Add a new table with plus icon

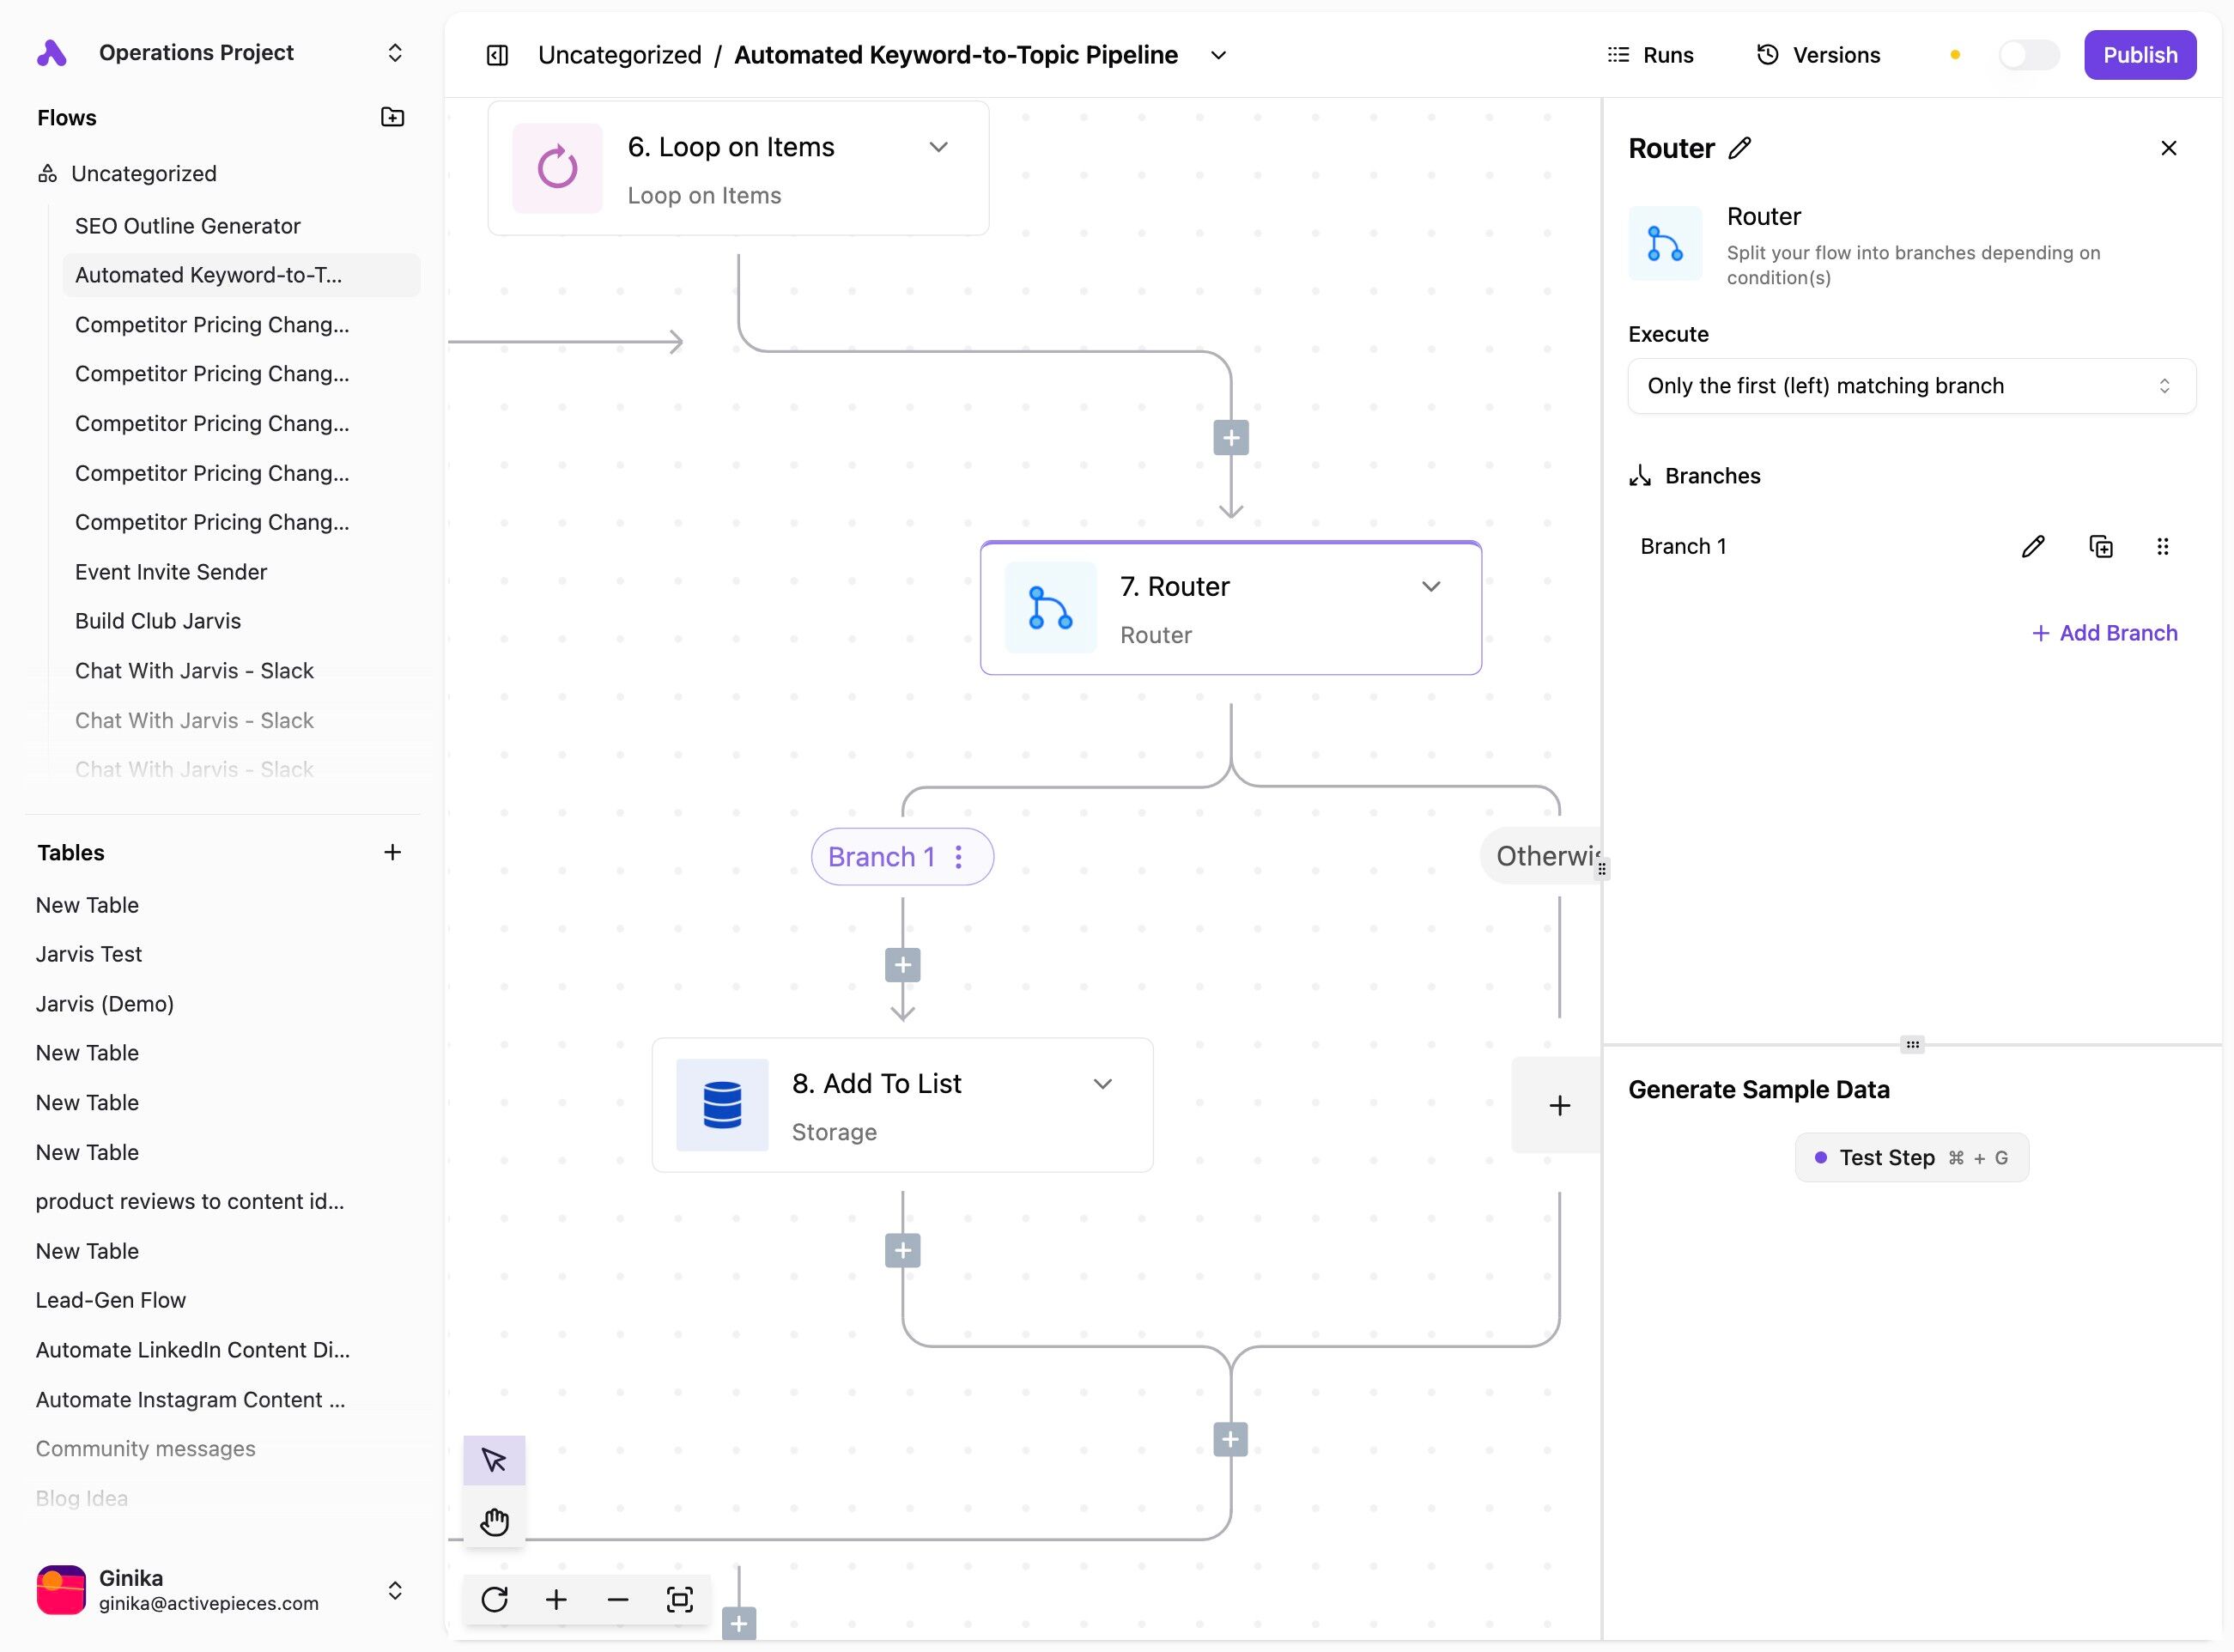(392, 852)
